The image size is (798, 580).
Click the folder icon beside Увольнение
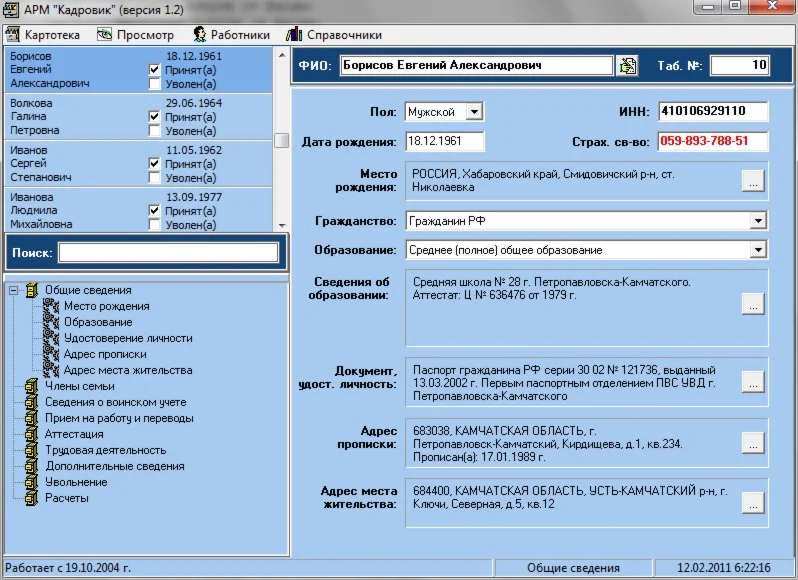31,483
